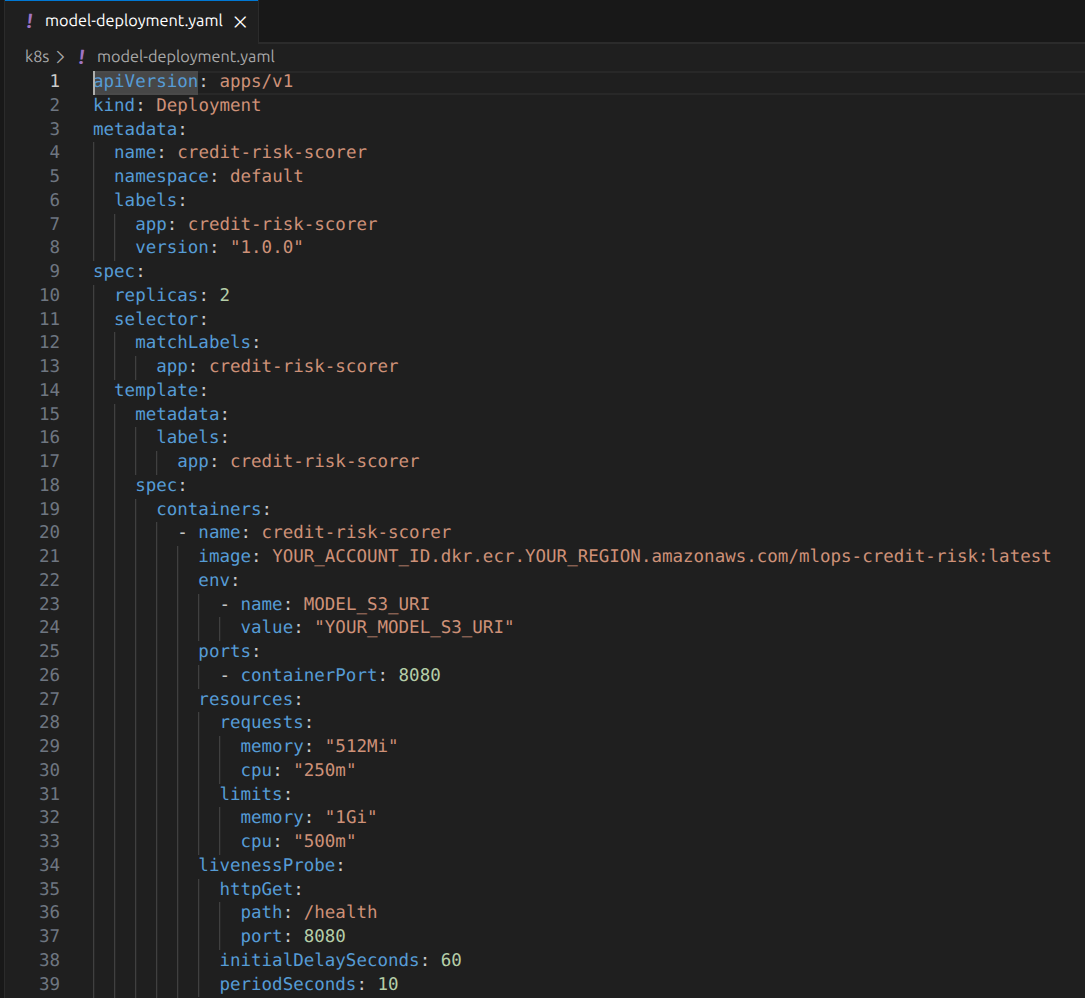Click the matchLabels key

tap(193, 343)
